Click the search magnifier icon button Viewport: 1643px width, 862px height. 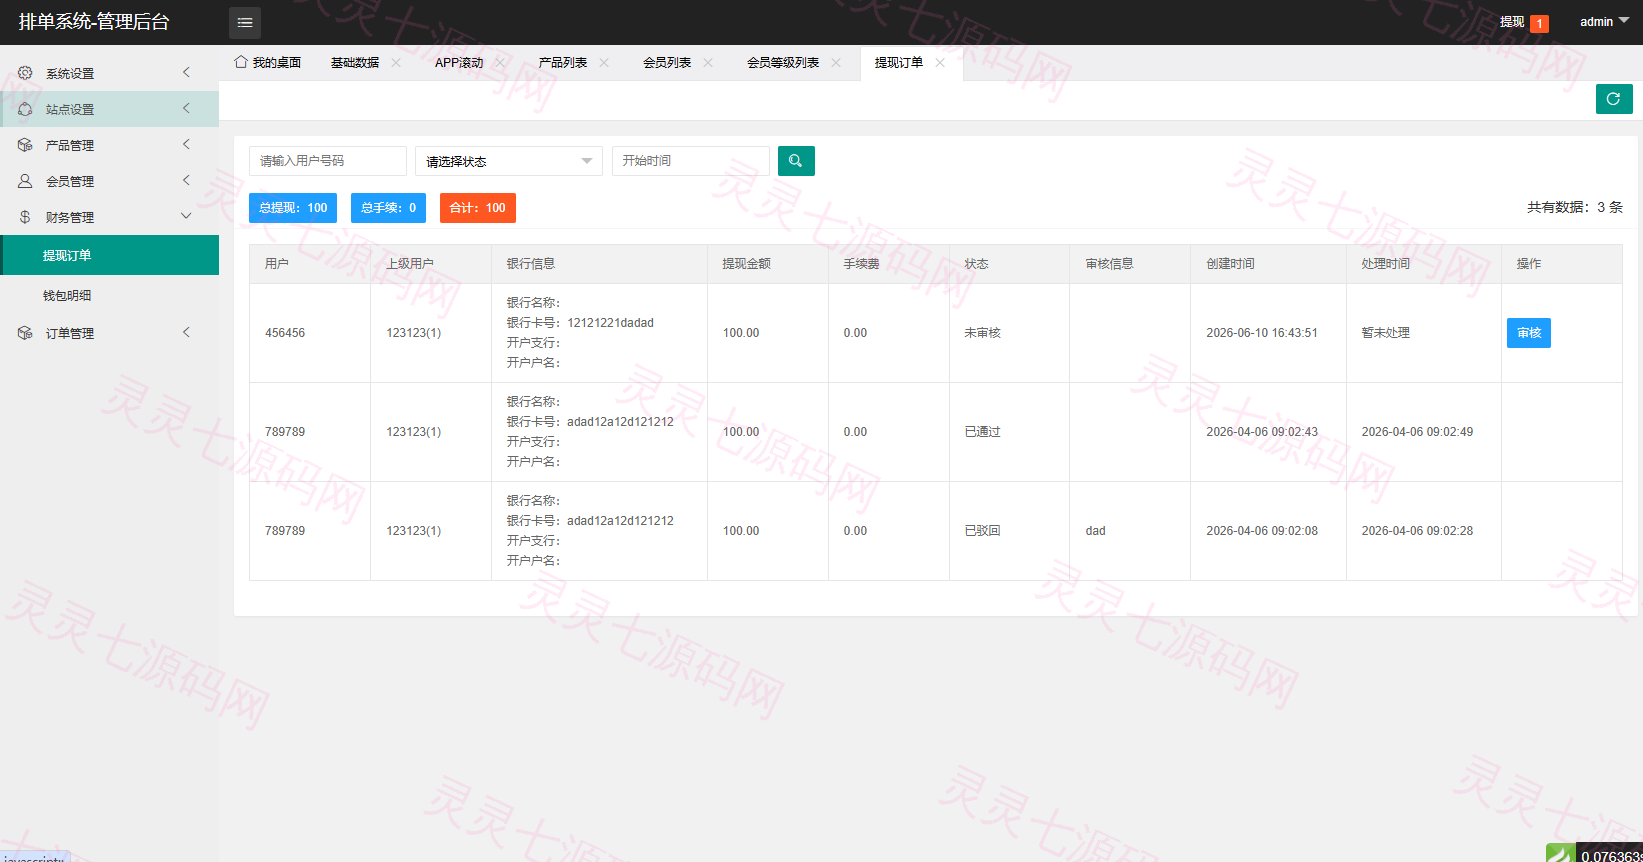pos(796,161)
